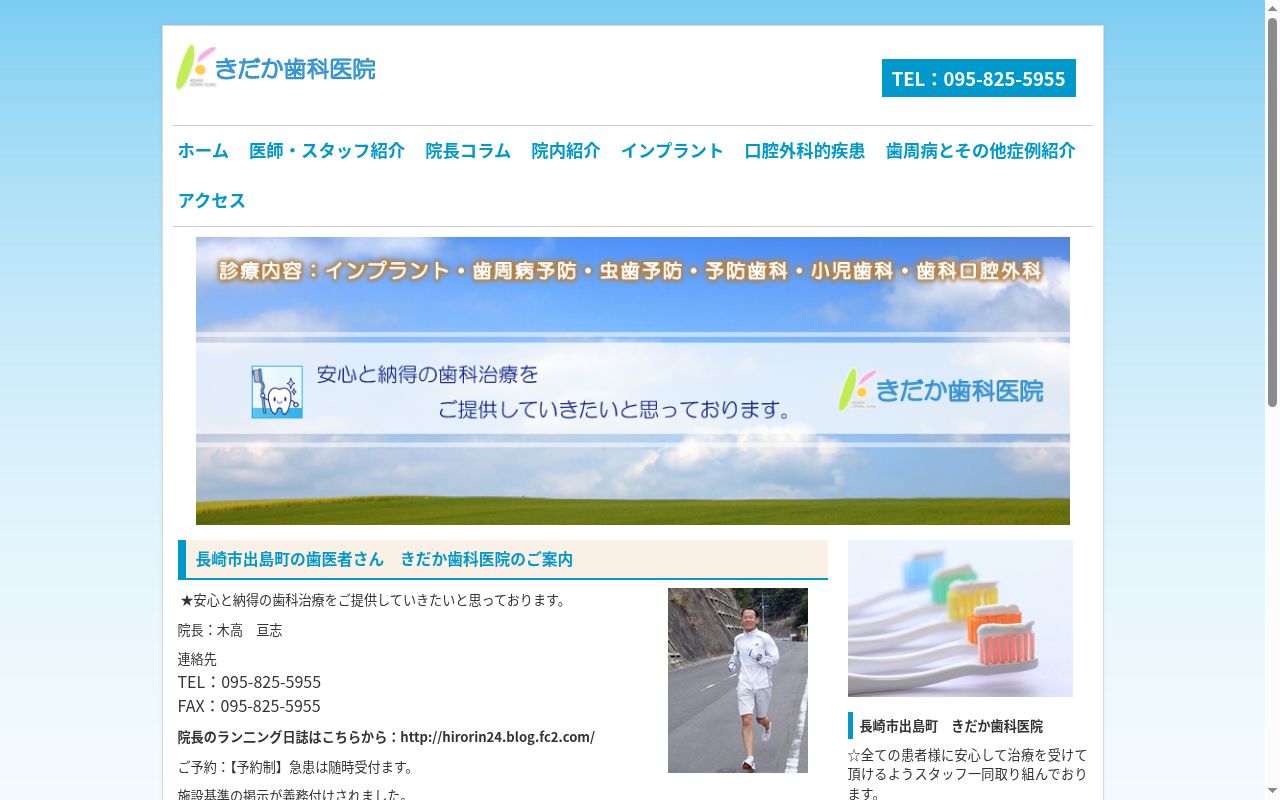Click the TEL：095-825-5955 button

click(x=978, y=78)
